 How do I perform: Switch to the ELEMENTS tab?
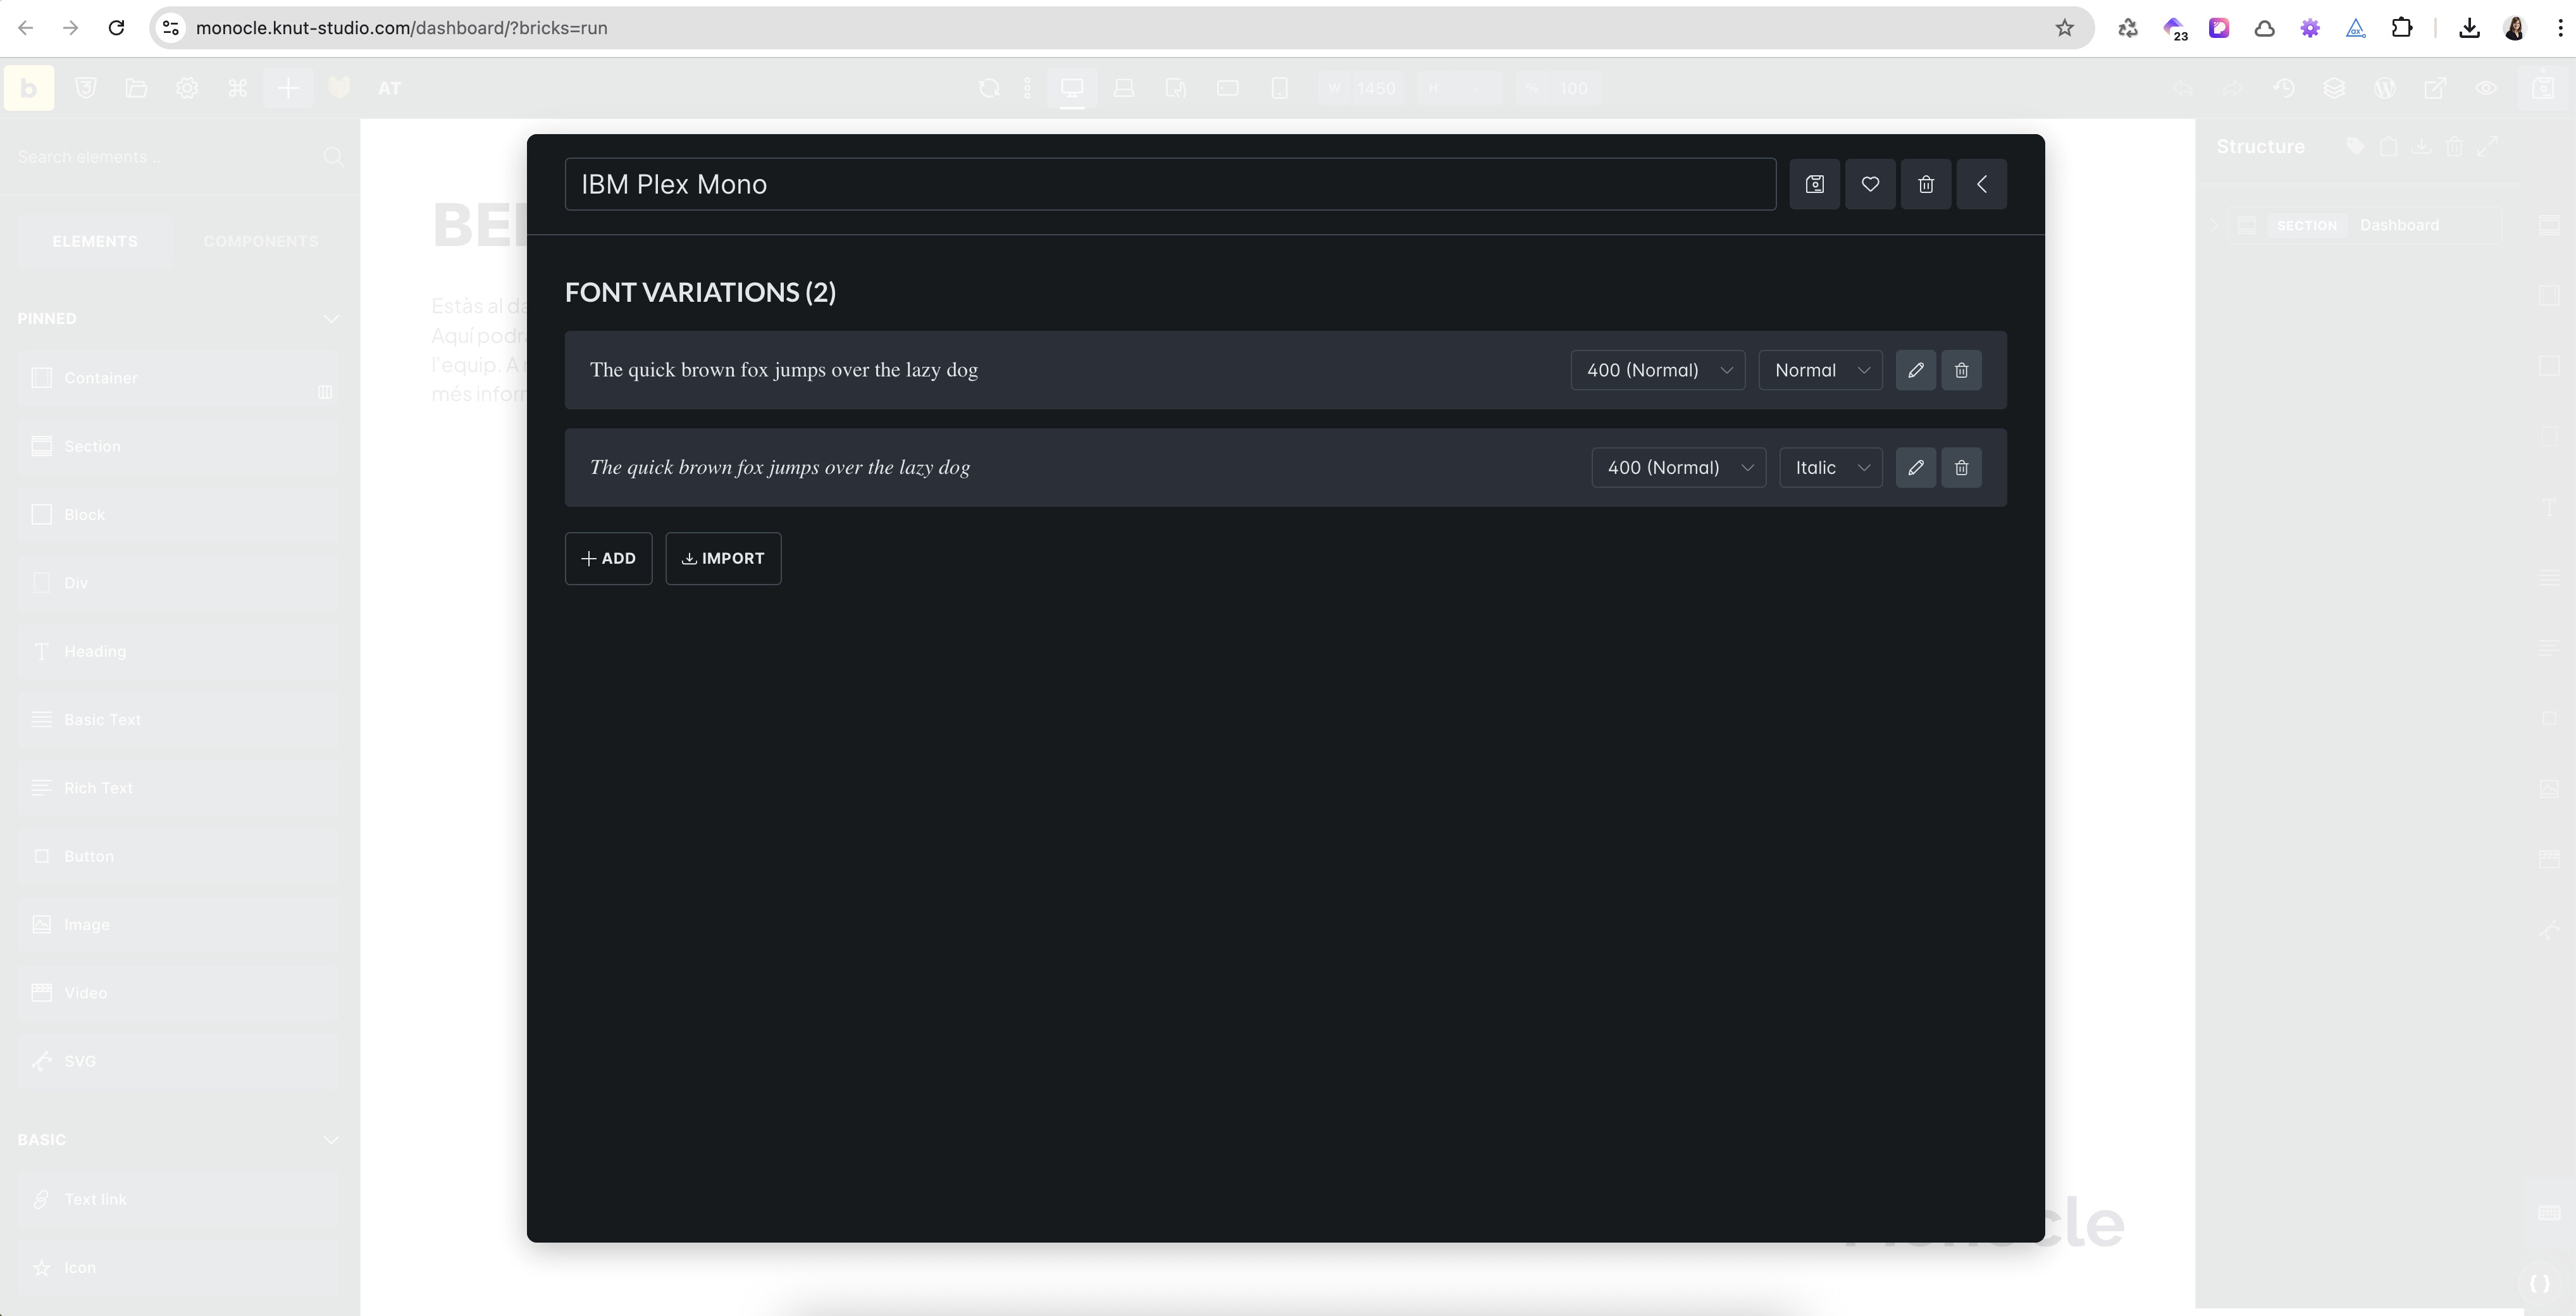coord(95,241)
